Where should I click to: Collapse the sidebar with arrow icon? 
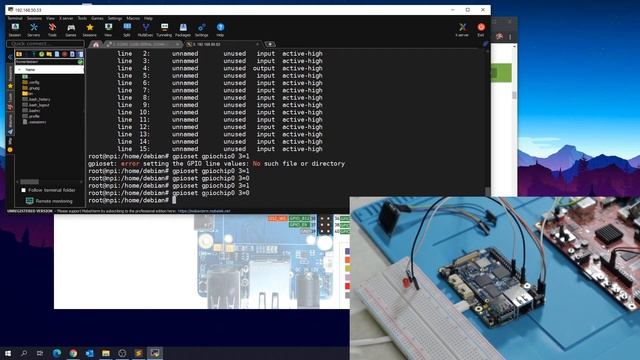click(10, 57)
